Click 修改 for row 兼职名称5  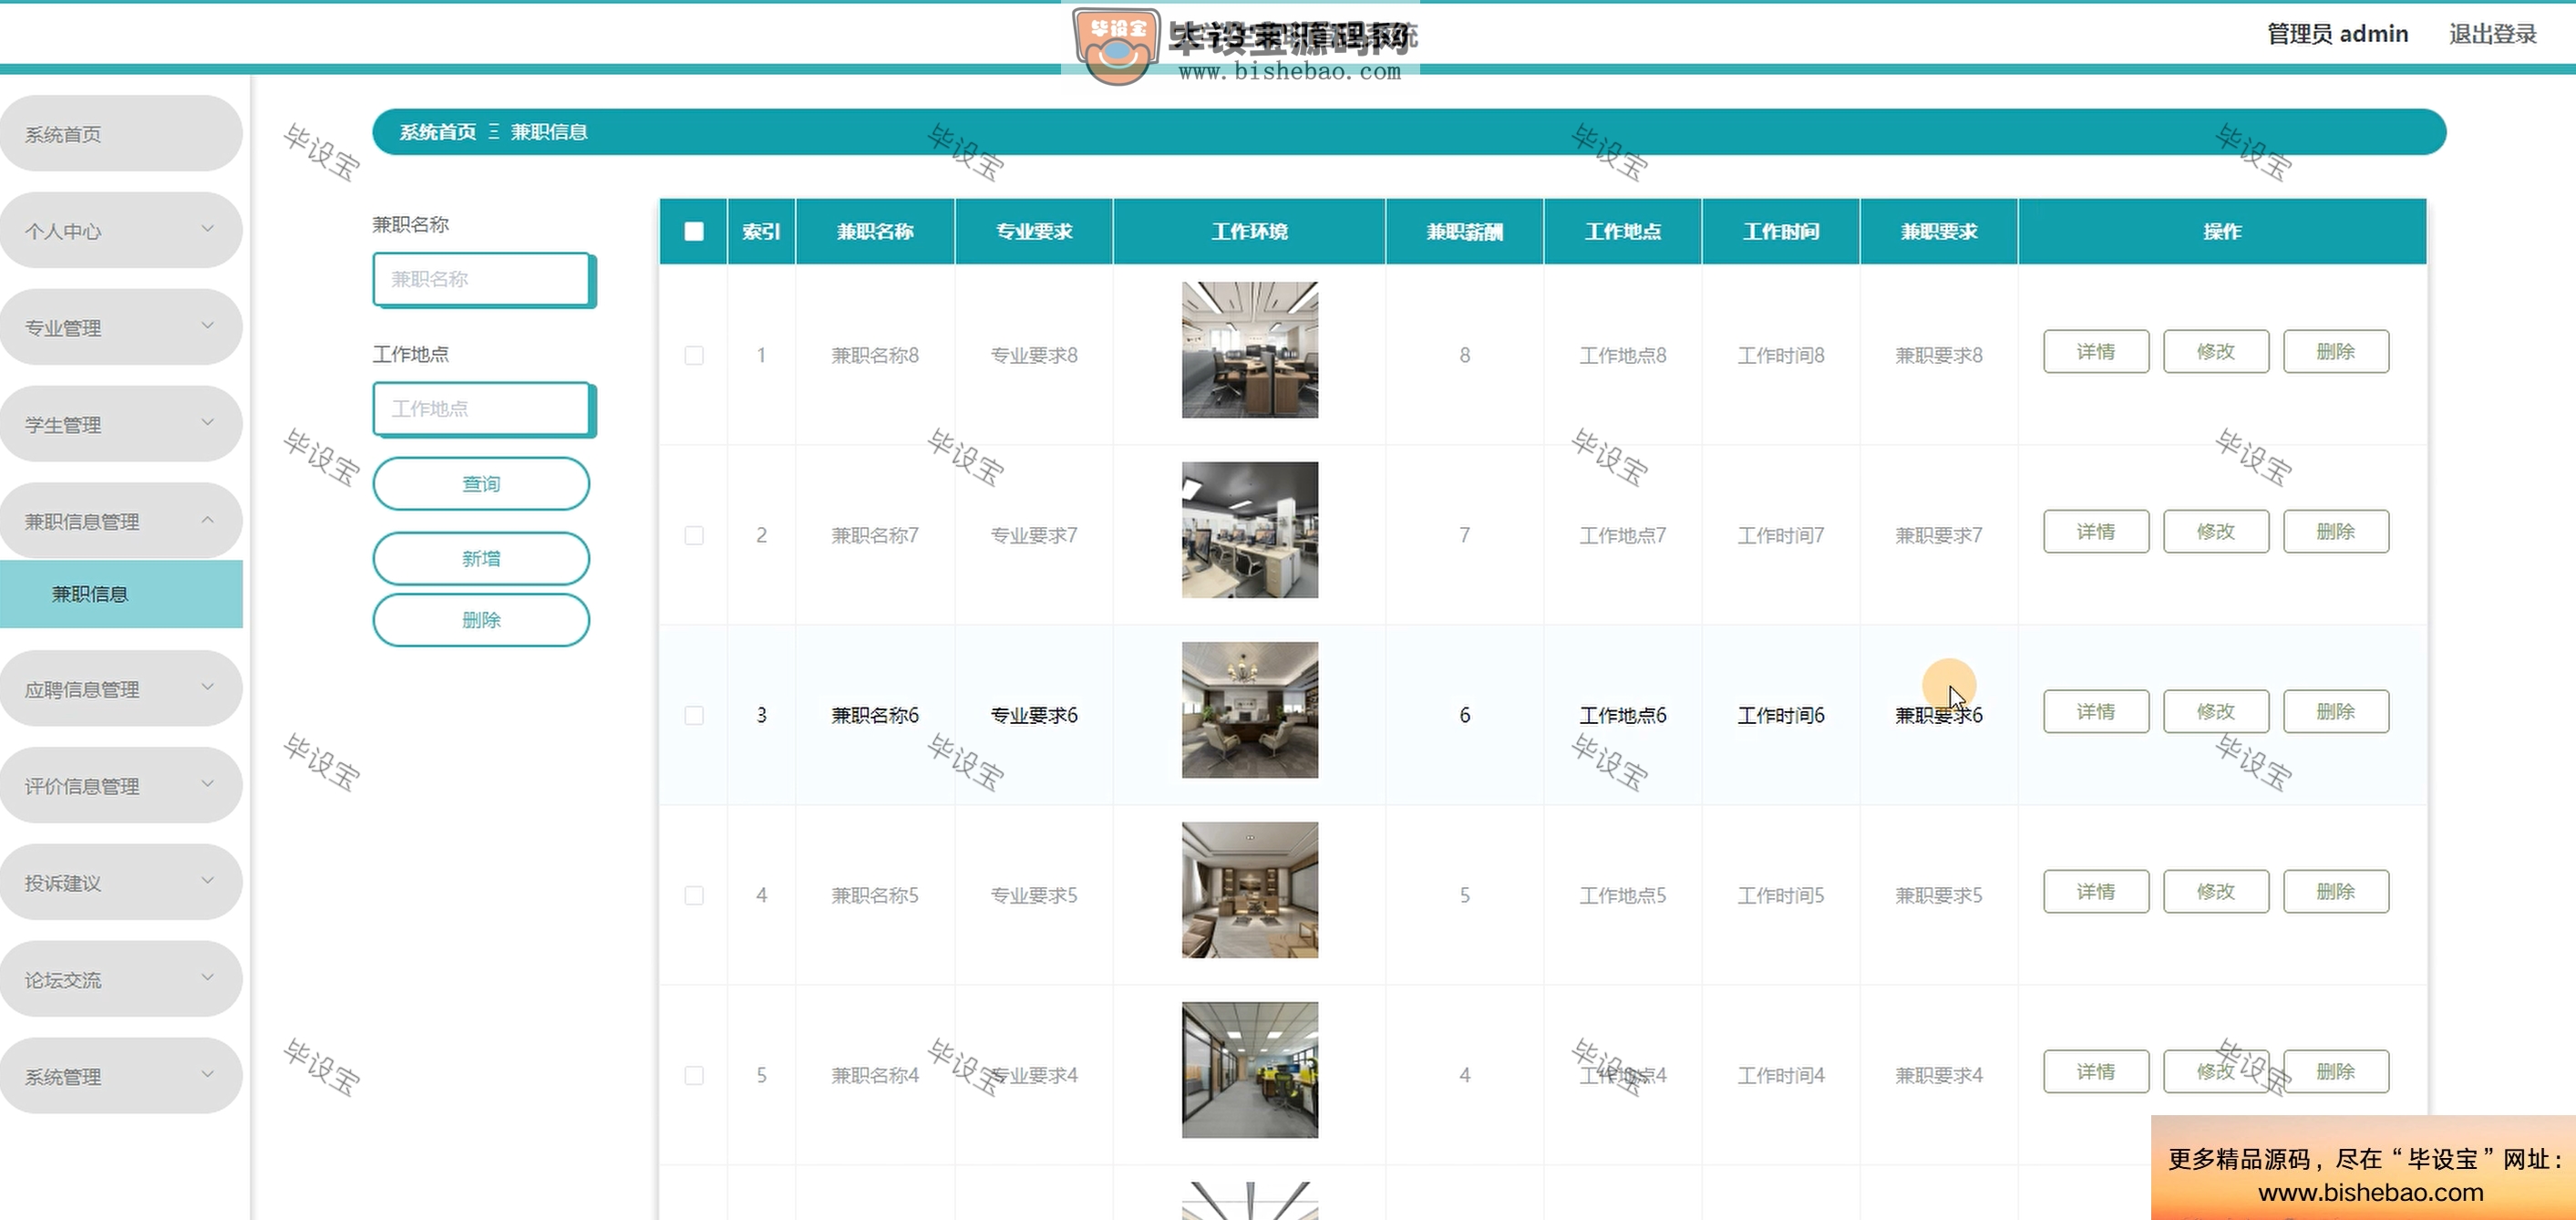(x=2216, y=892)
